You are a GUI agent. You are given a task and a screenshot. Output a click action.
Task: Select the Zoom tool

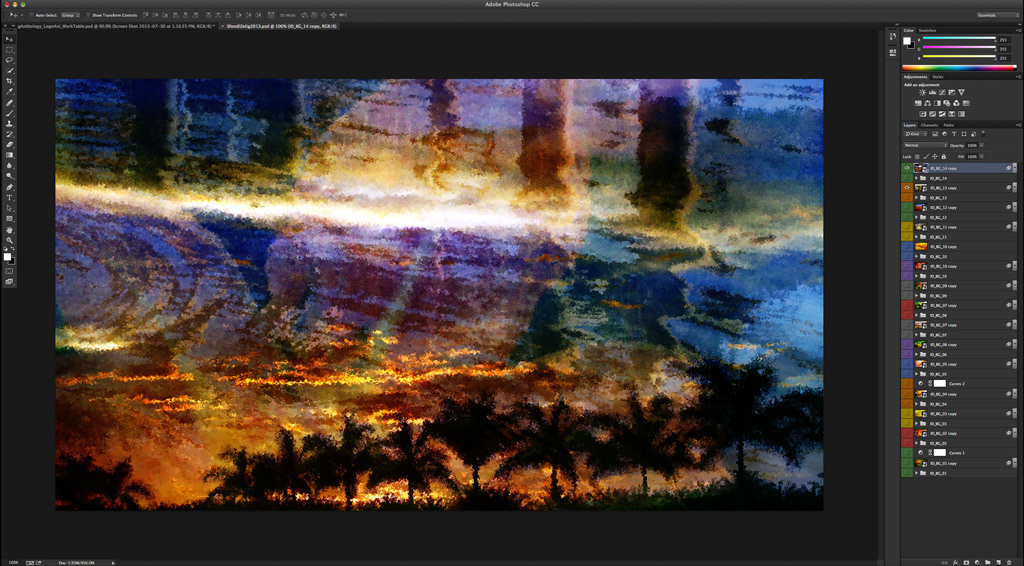[9, 240]
